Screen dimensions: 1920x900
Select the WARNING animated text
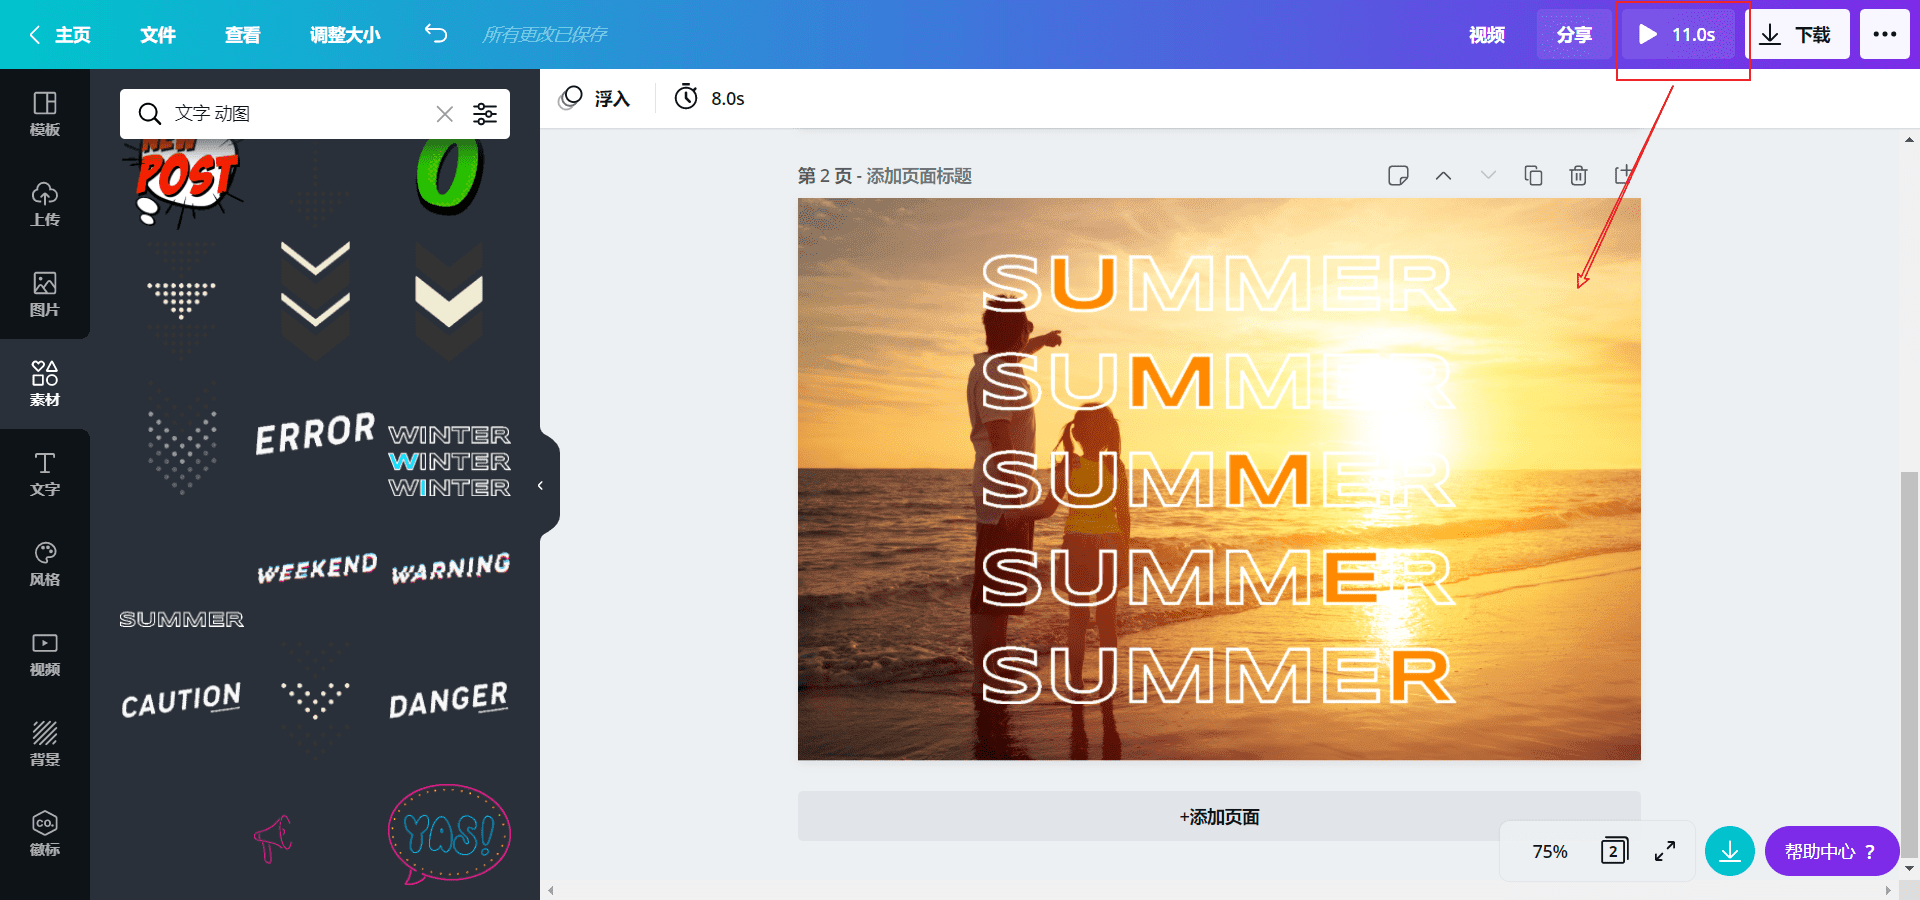pos(450,567)
